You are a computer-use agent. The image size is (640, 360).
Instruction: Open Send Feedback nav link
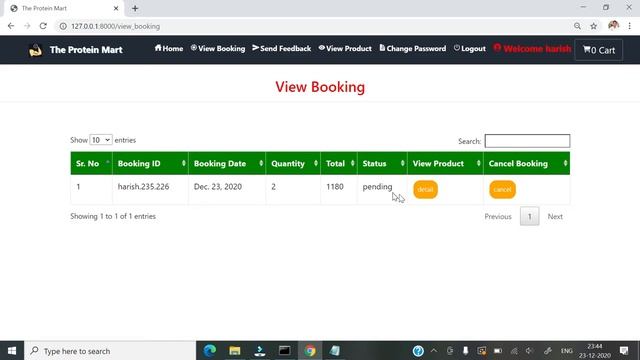282,48
